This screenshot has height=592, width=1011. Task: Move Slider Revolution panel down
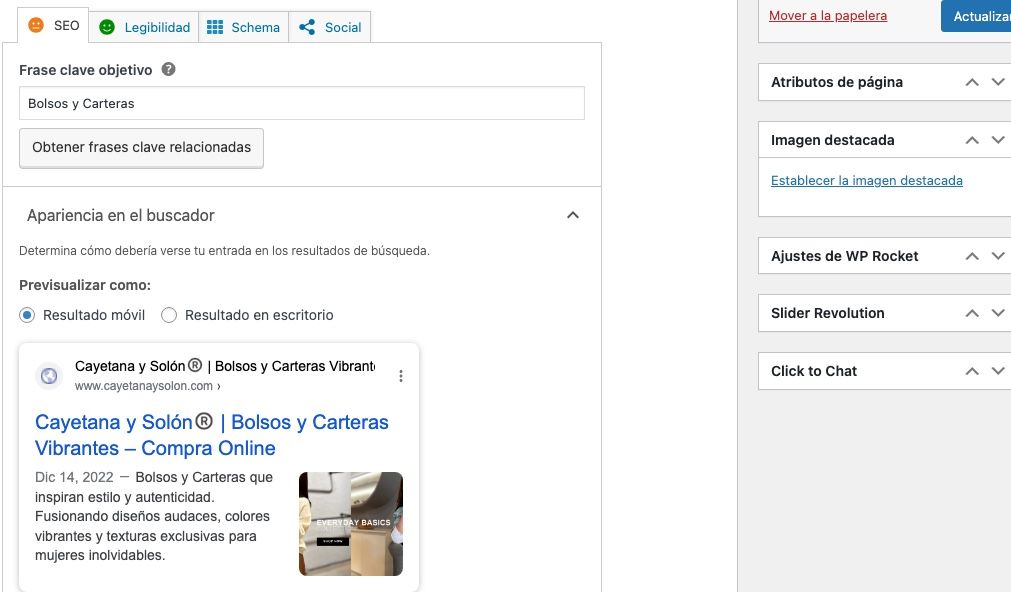[x=997, y=313]
